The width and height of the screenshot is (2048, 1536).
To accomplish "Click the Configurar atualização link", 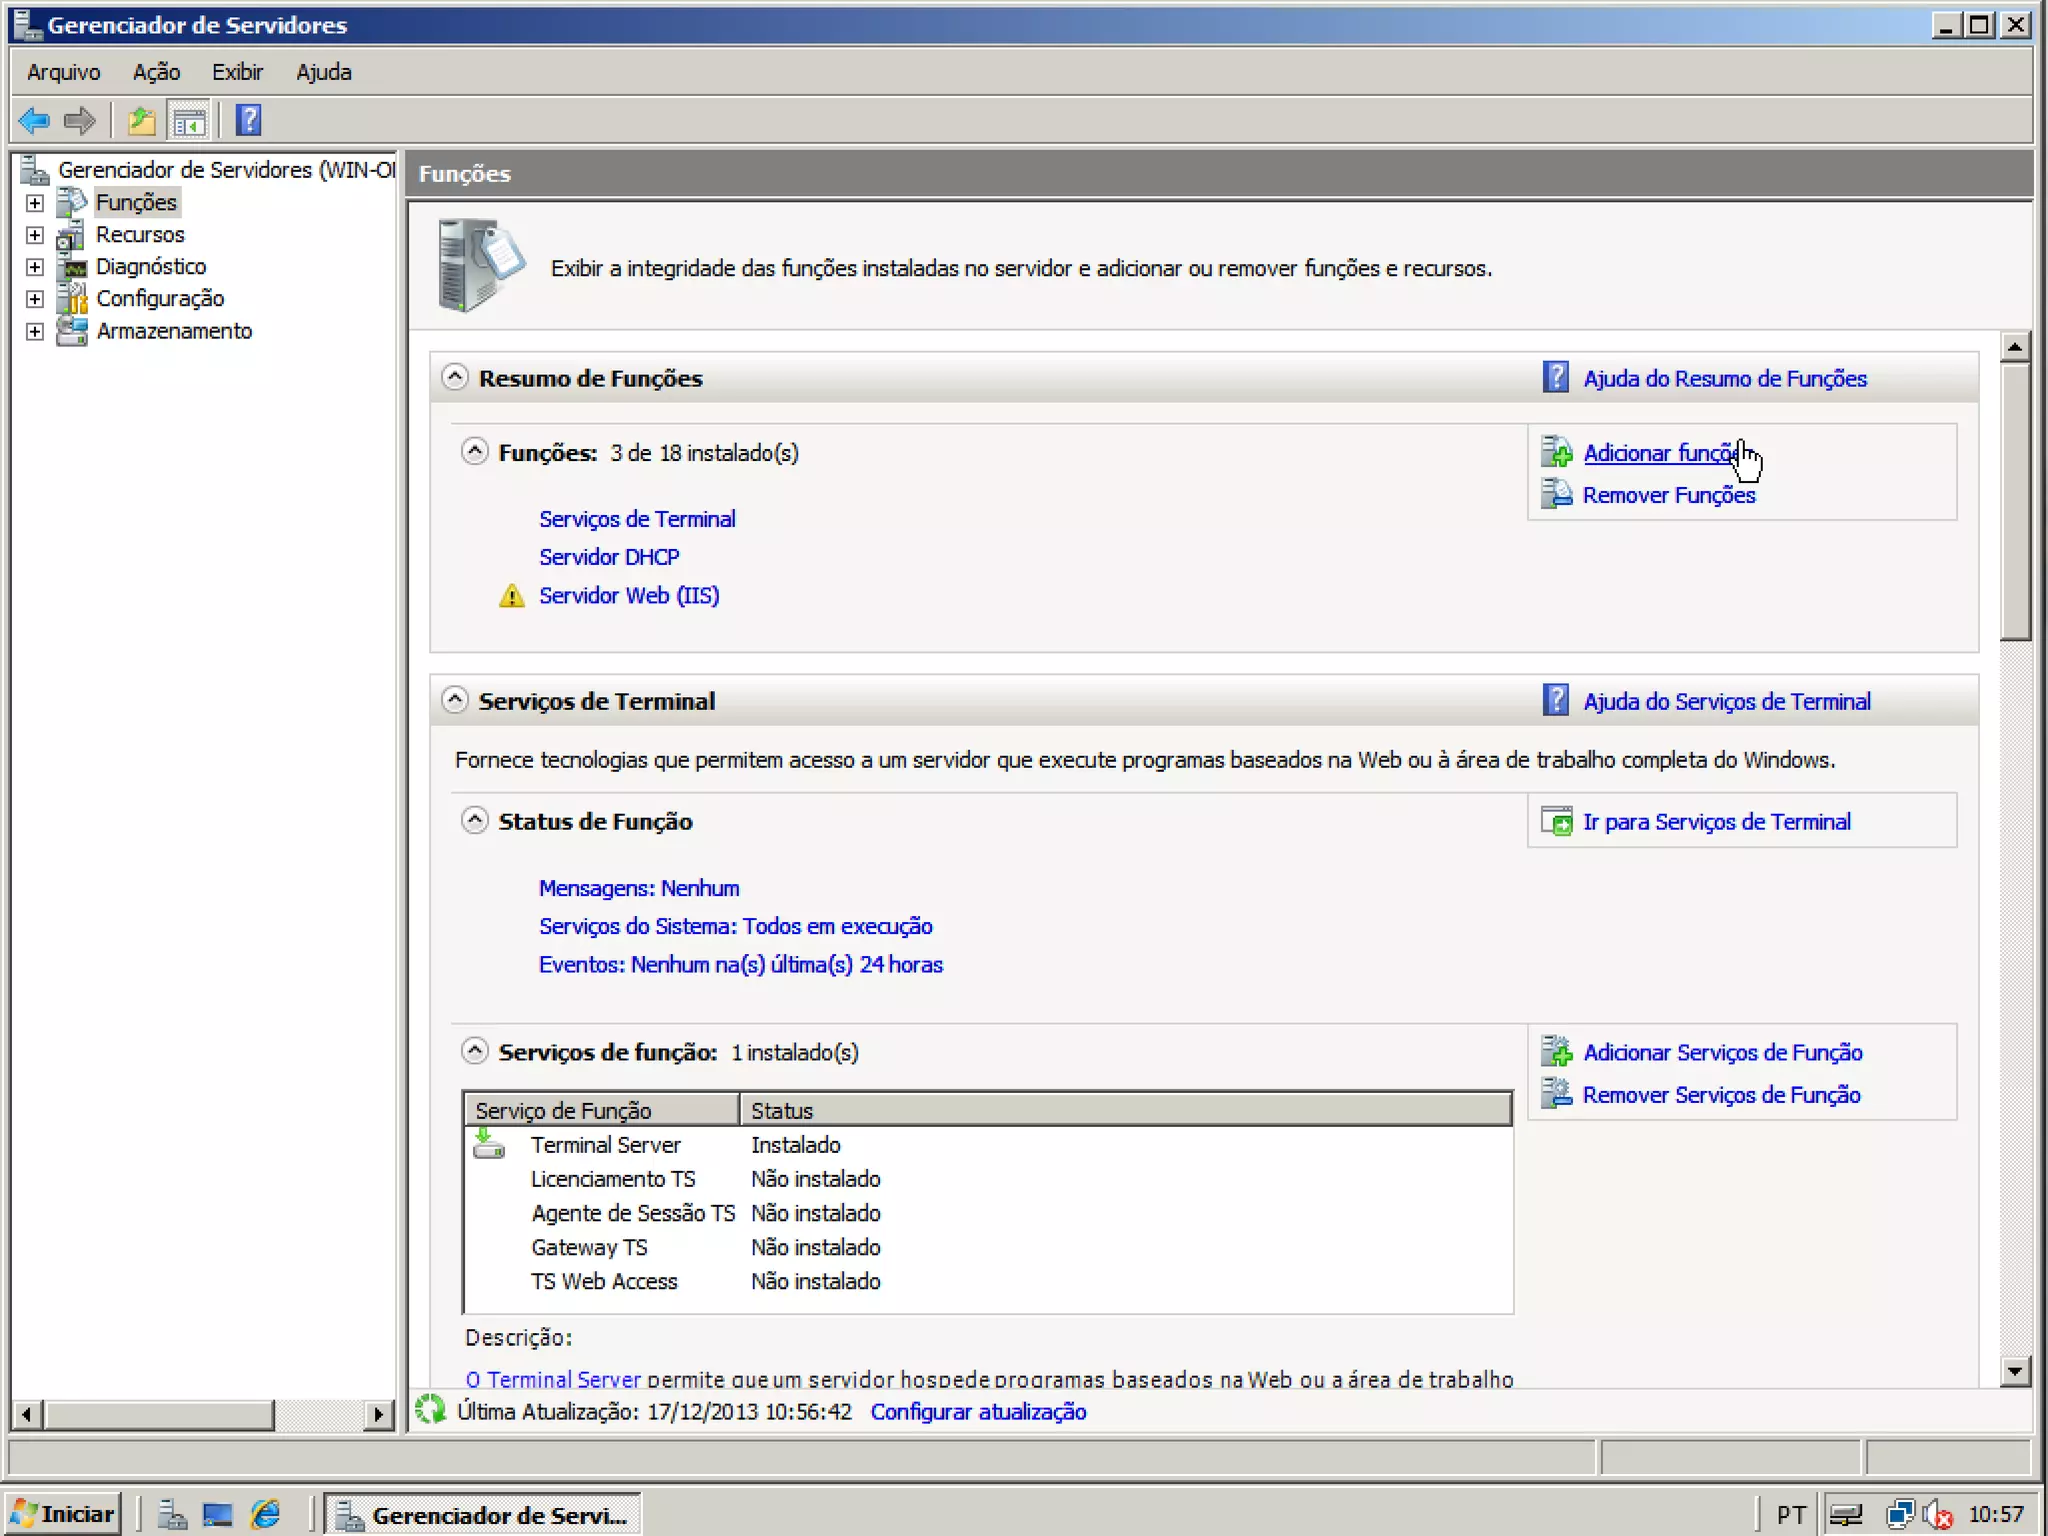I will (978, 1411).
